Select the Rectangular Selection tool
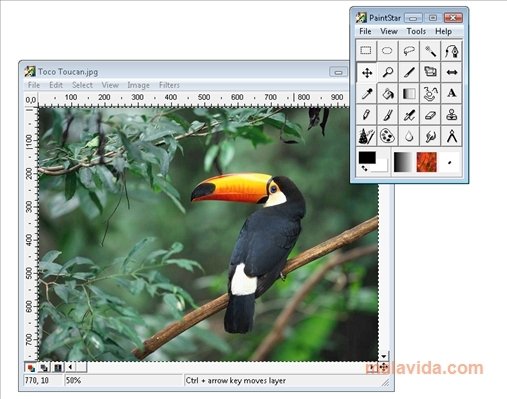 (x=366, y=51)
